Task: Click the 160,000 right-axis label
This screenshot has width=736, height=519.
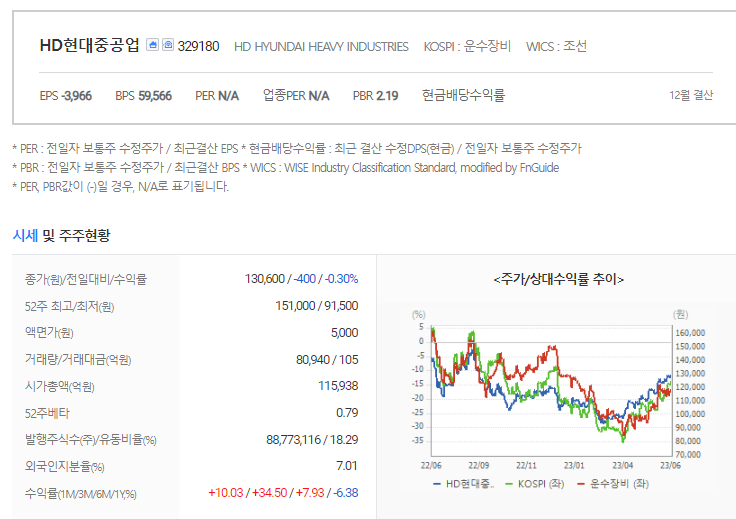Action: tap(690, 333)
